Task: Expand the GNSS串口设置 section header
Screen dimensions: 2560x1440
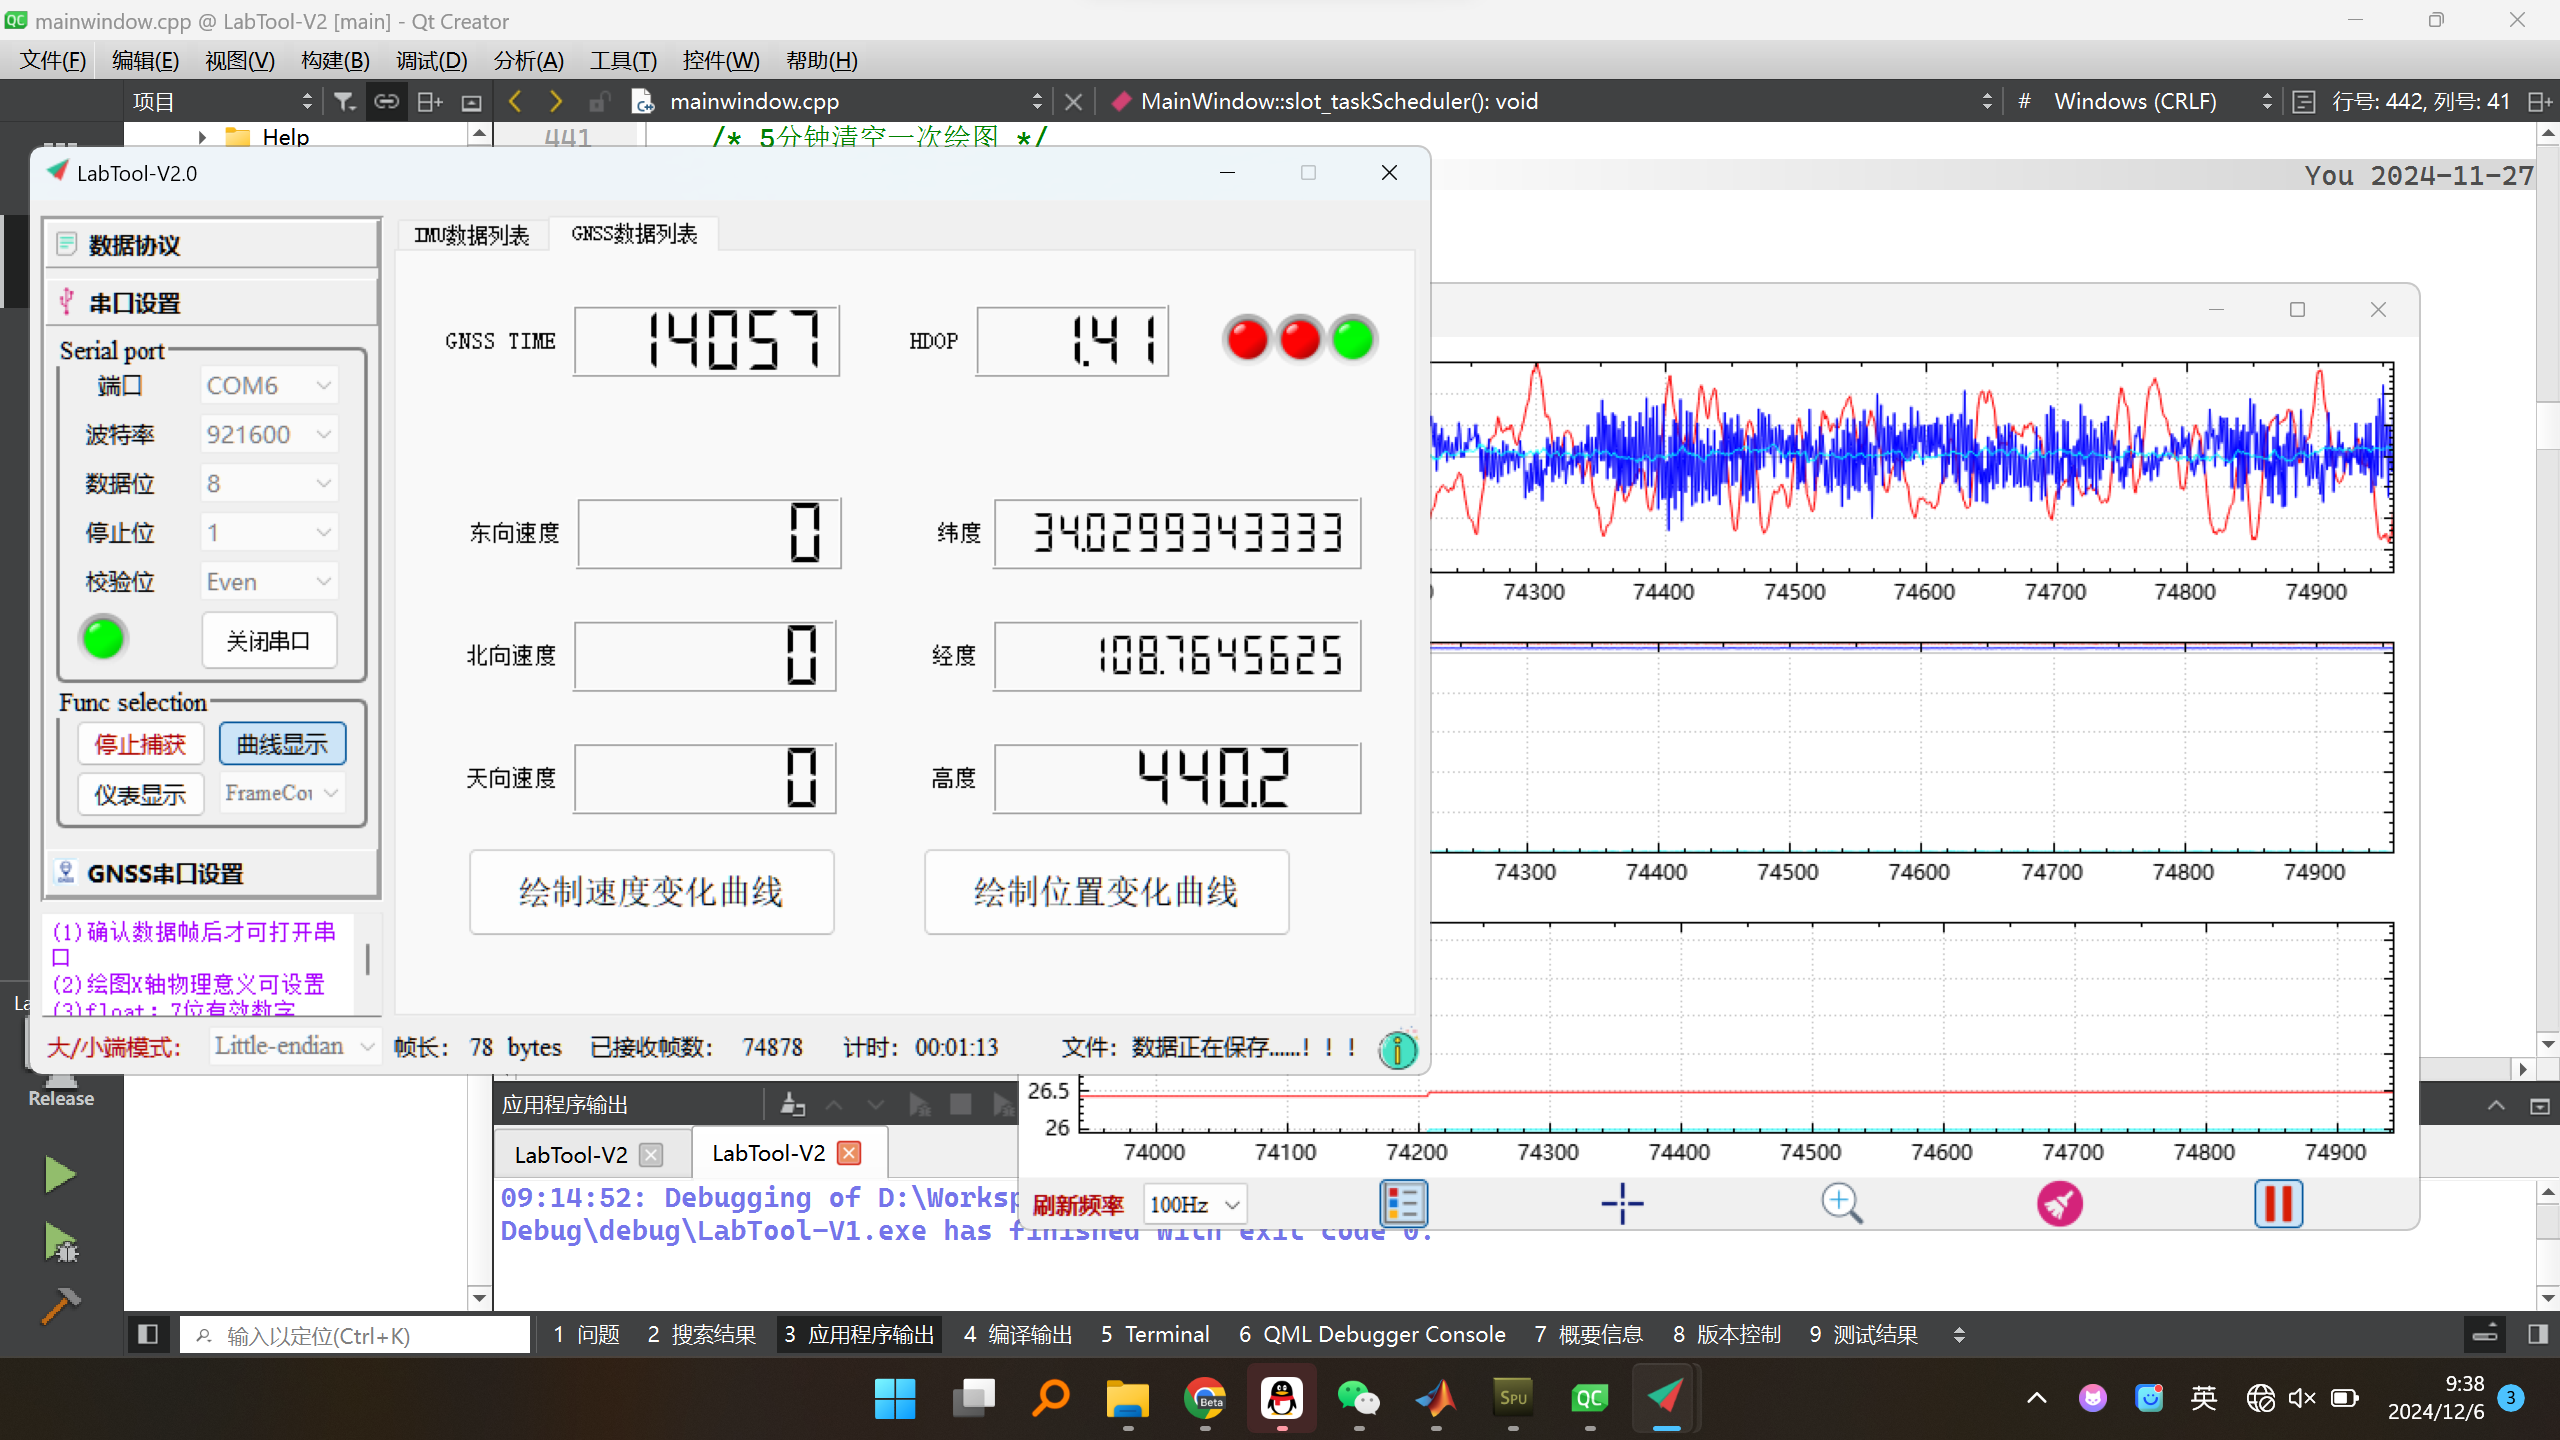Action: 212,873
